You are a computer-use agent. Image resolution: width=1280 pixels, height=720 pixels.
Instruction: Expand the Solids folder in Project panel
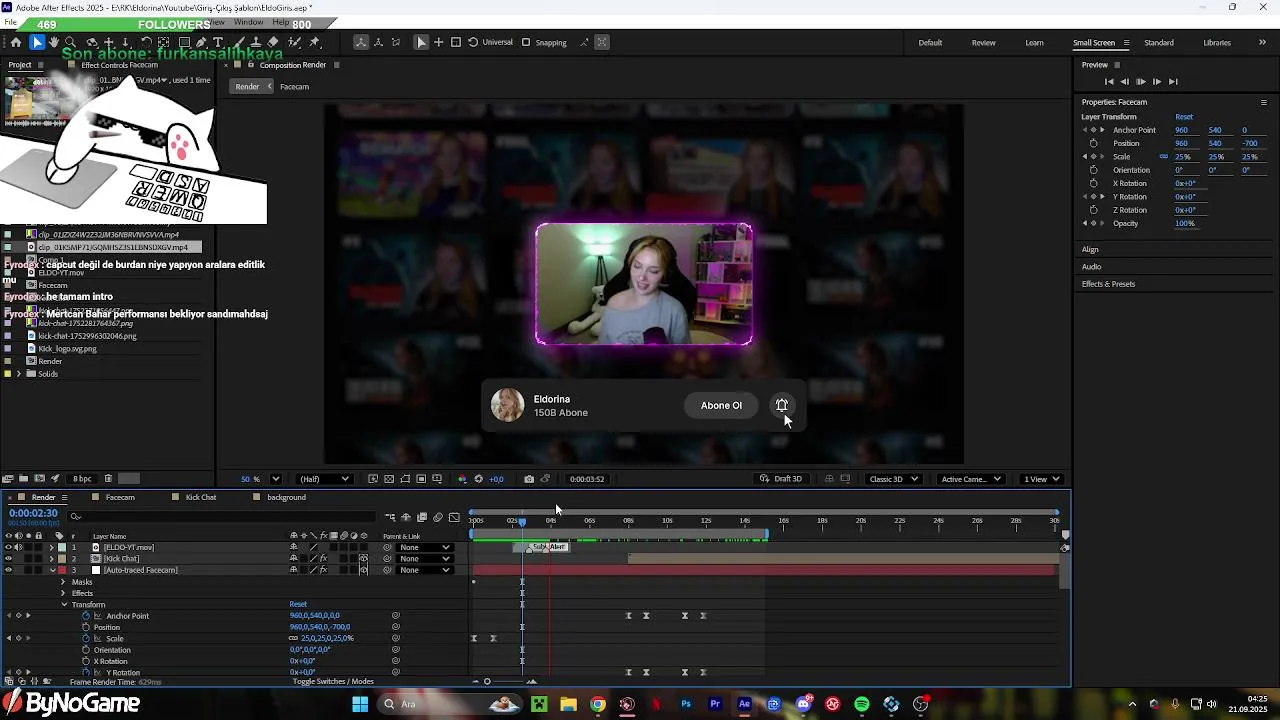pyautogui.click(x=19, y=374)
